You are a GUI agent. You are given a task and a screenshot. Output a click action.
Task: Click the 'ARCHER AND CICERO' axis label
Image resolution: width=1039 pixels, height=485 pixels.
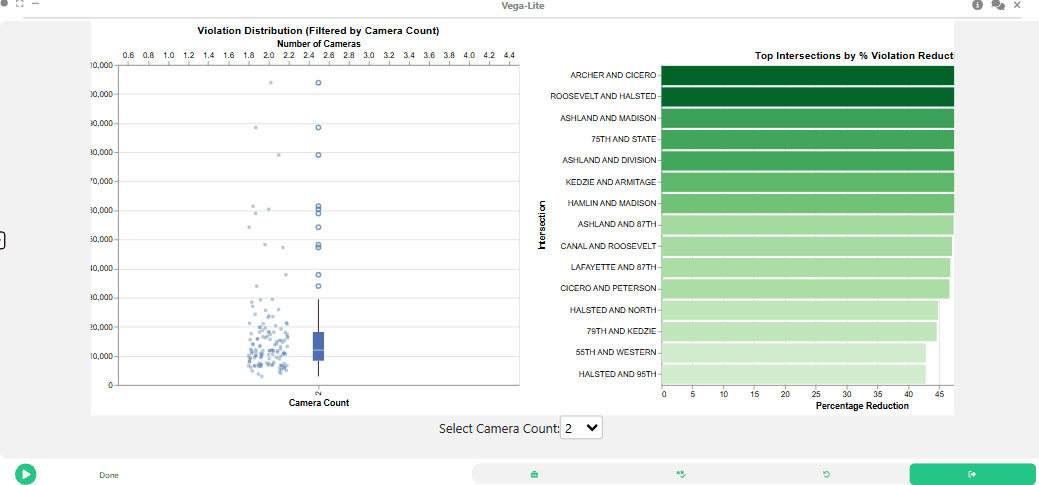(x=613, y=76)
